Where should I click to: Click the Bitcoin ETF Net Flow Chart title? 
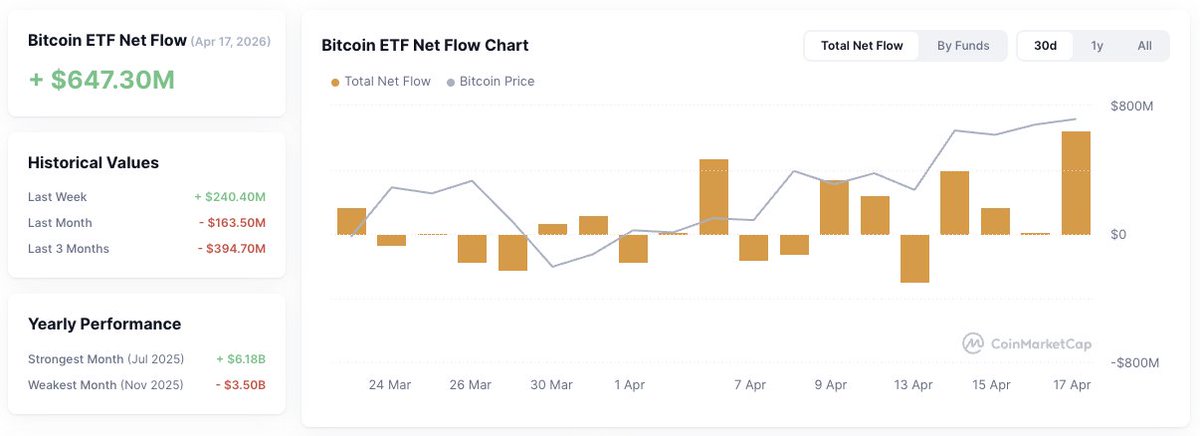(x=425, y=45)
